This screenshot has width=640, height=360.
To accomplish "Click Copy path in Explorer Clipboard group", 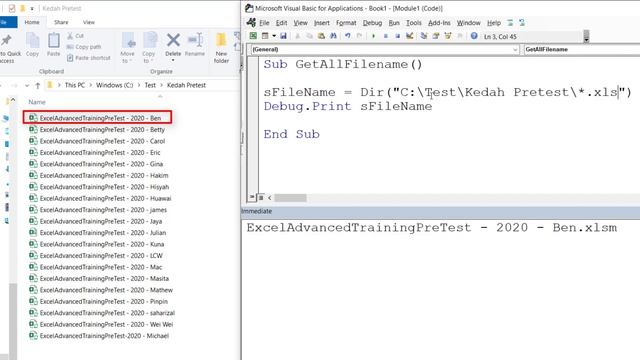I will [84, 47].
